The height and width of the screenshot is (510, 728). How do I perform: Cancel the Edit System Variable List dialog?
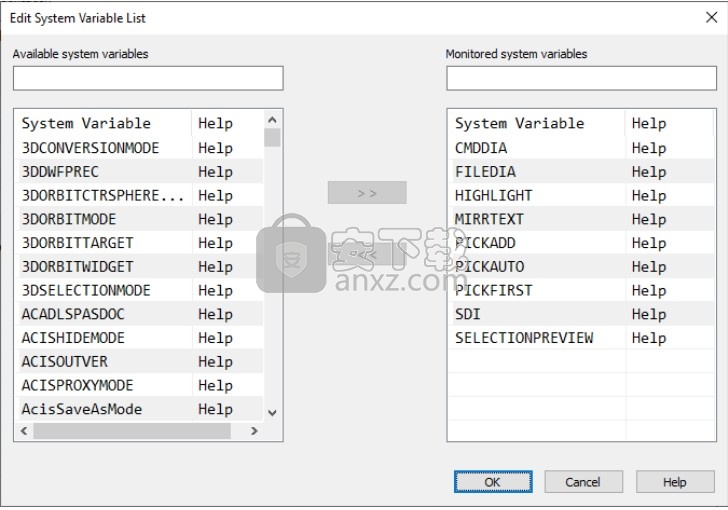tap(583, 482)
